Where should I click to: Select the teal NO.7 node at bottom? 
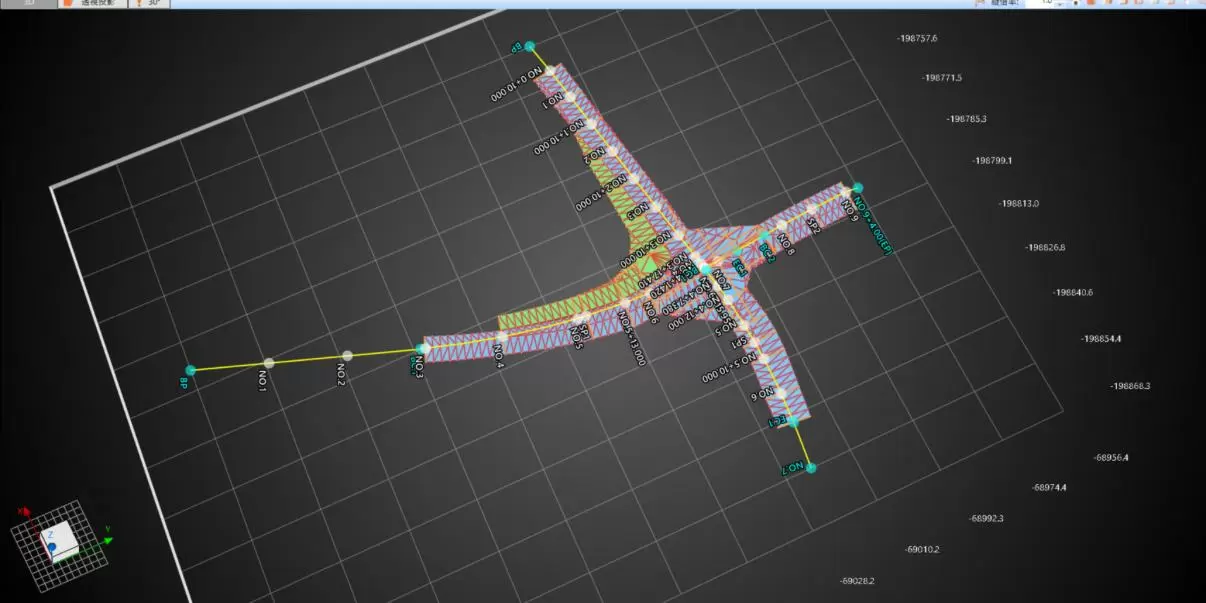[x=811, y=468]
